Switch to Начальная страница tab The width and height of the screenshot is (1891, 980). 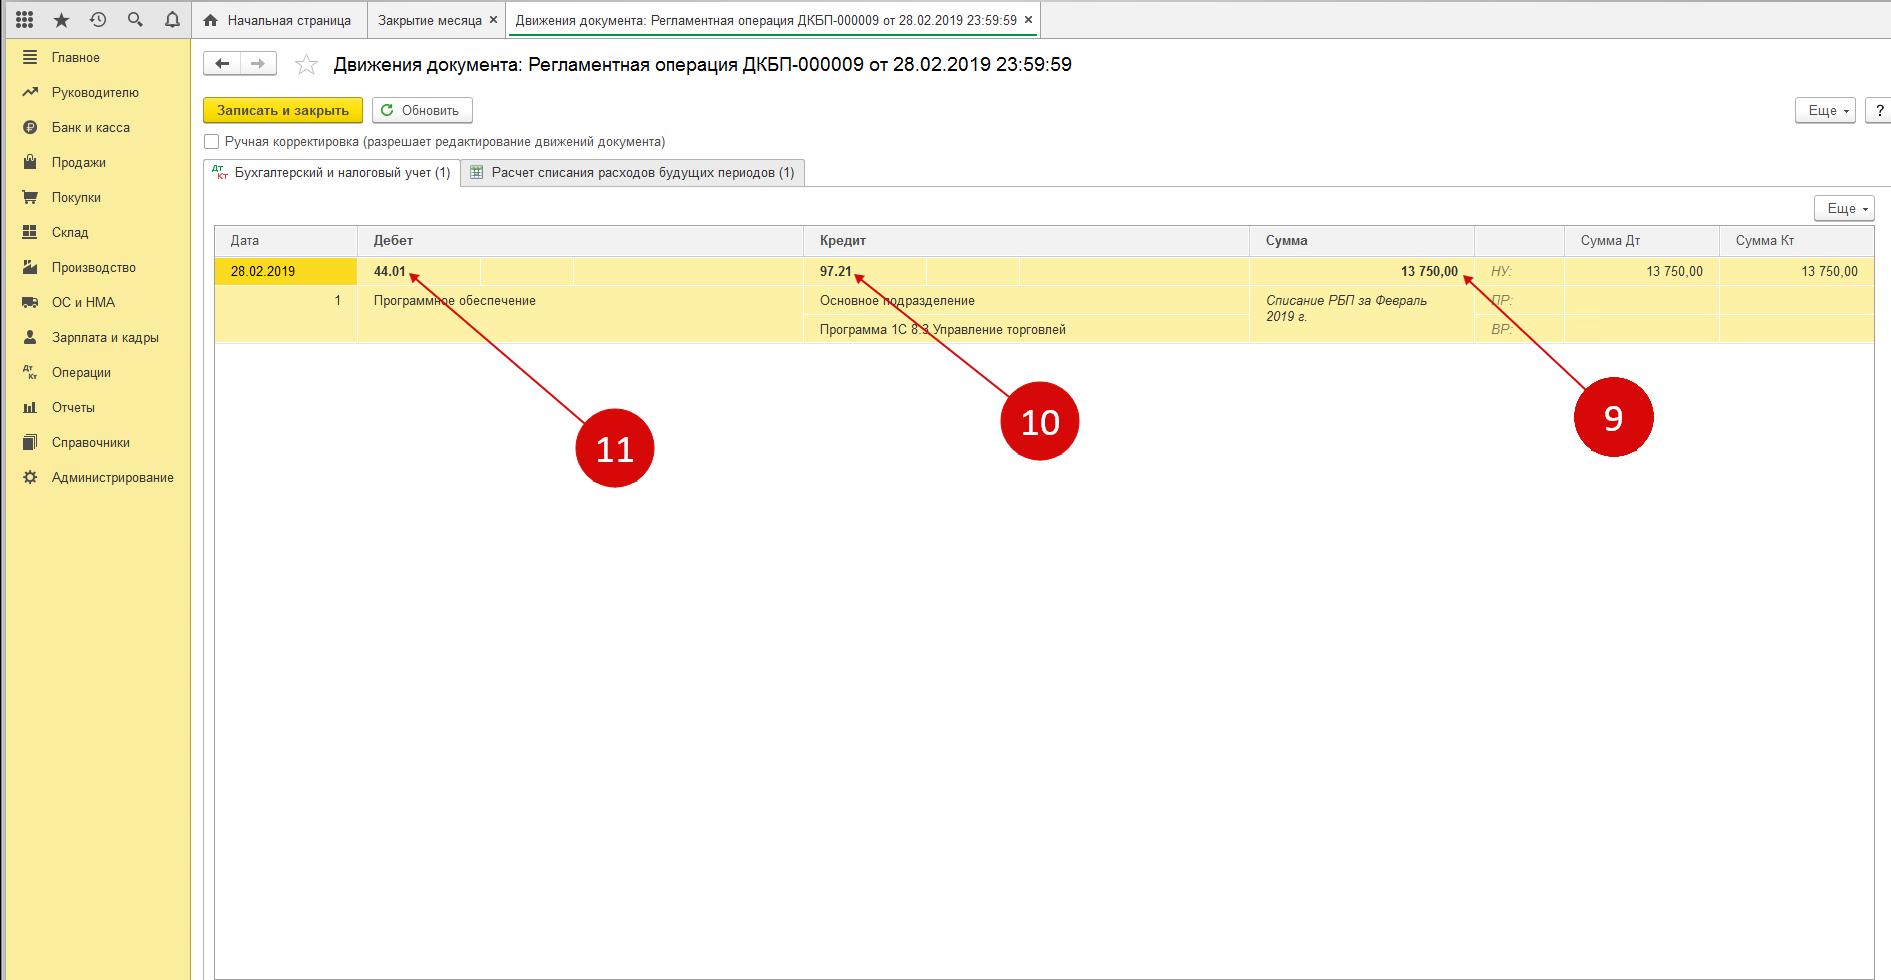[x=279, y=20]
